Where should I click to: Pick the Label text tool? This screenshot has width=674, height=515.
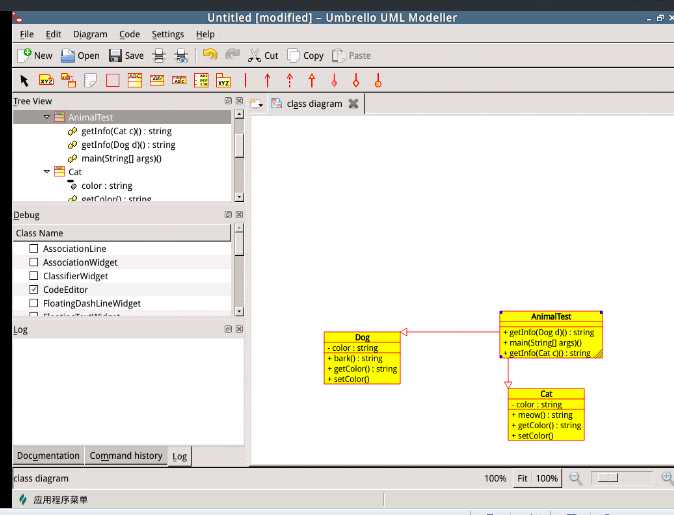coord(46,80)
